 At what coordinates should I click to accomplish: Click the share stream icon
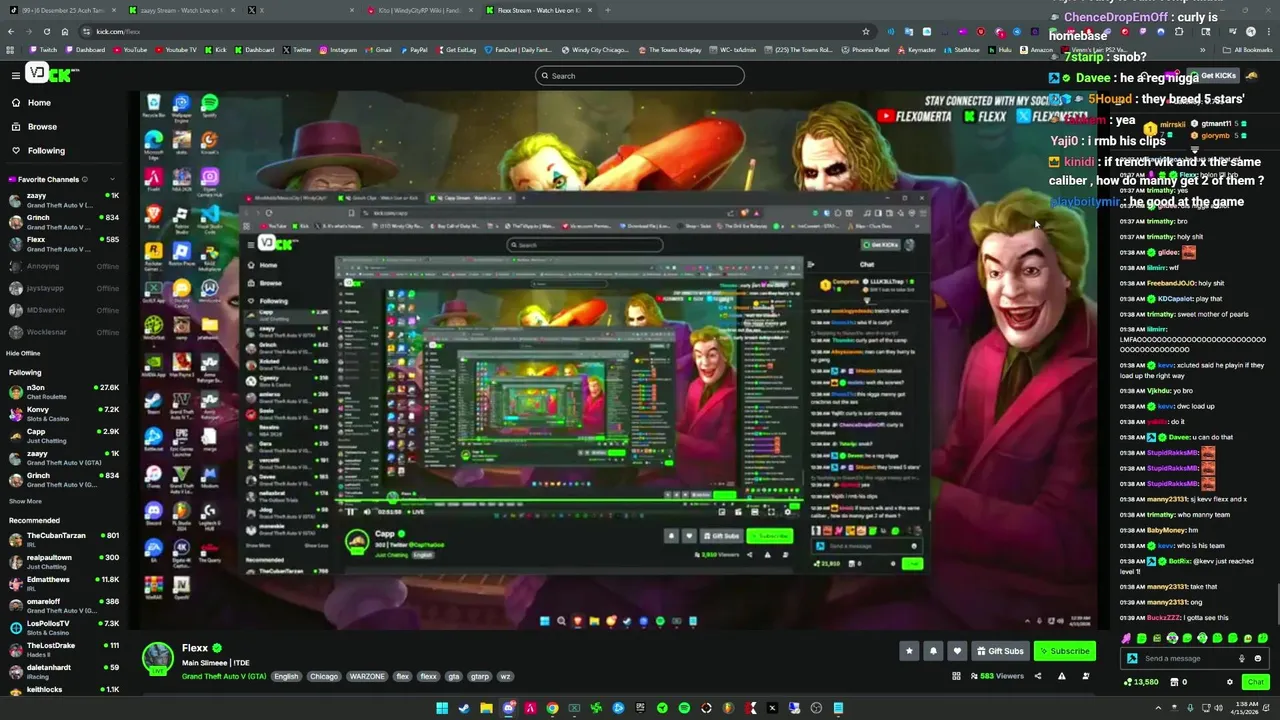(x=1037, y=676)
